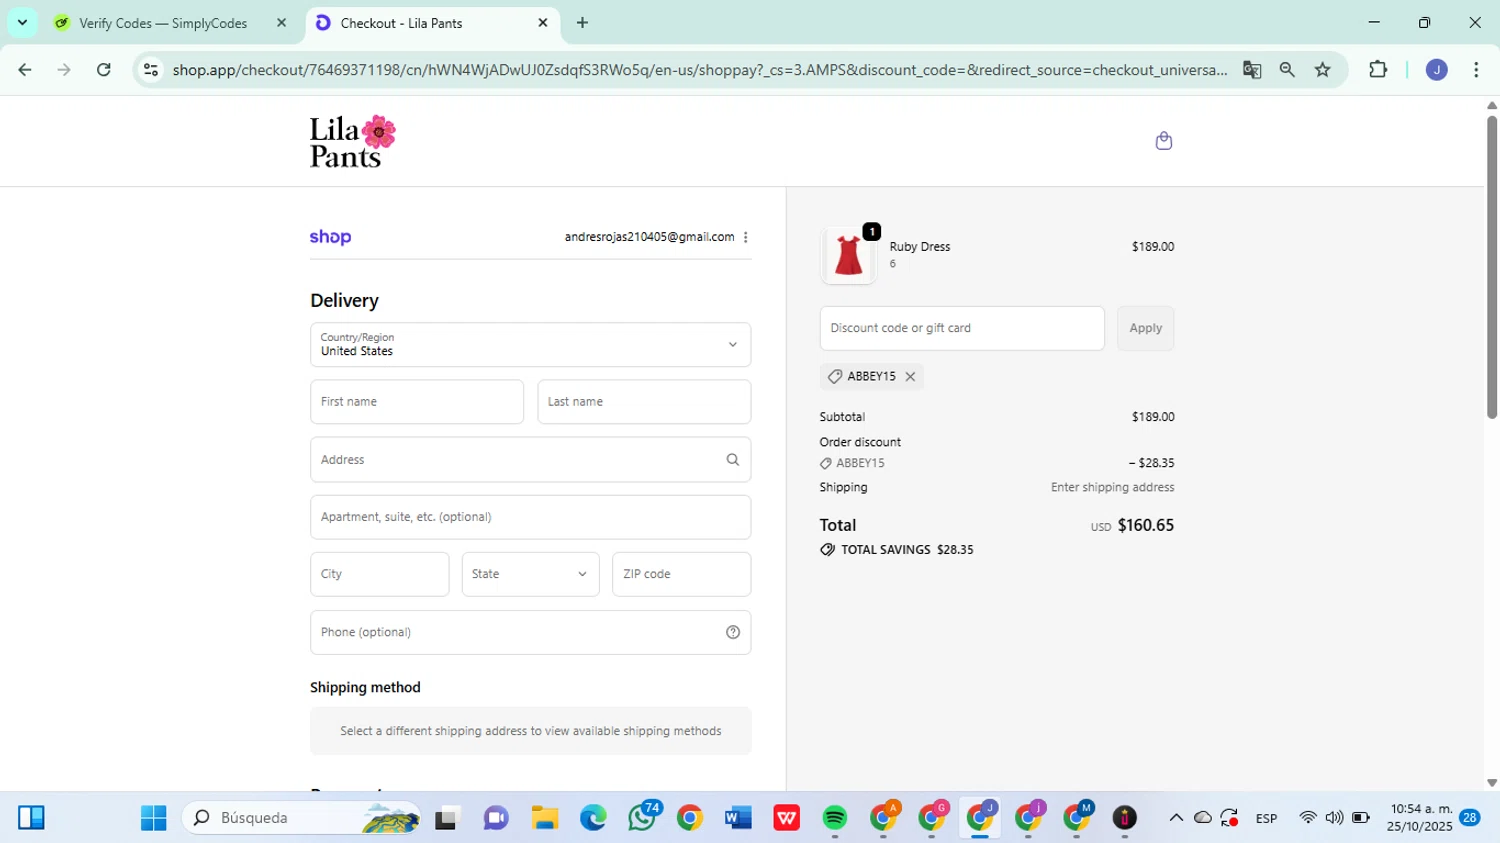The width and height of the screenshot is (1500, 843).
Task: Open the zoom magnifier icon in address bar
Action: tap(1287, 70)
